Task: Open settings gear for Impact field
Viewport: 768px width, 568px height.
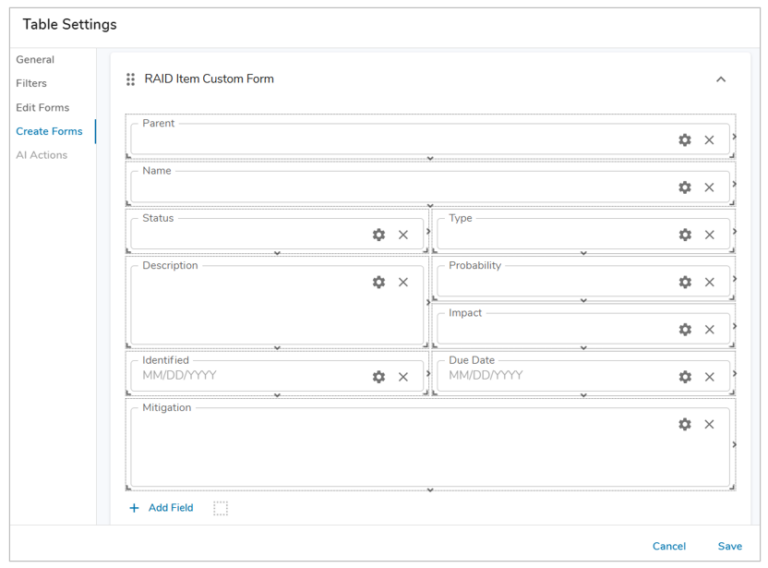Action: [685, 330]
